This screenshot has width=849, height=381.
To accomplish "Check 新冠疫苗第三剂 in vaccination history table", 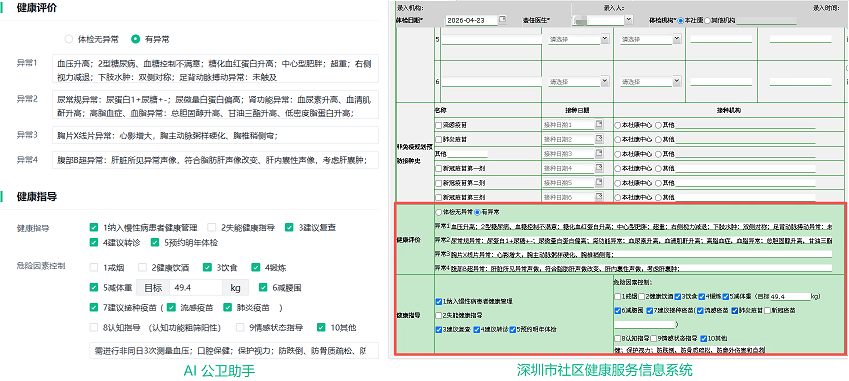I will point(439,197).
